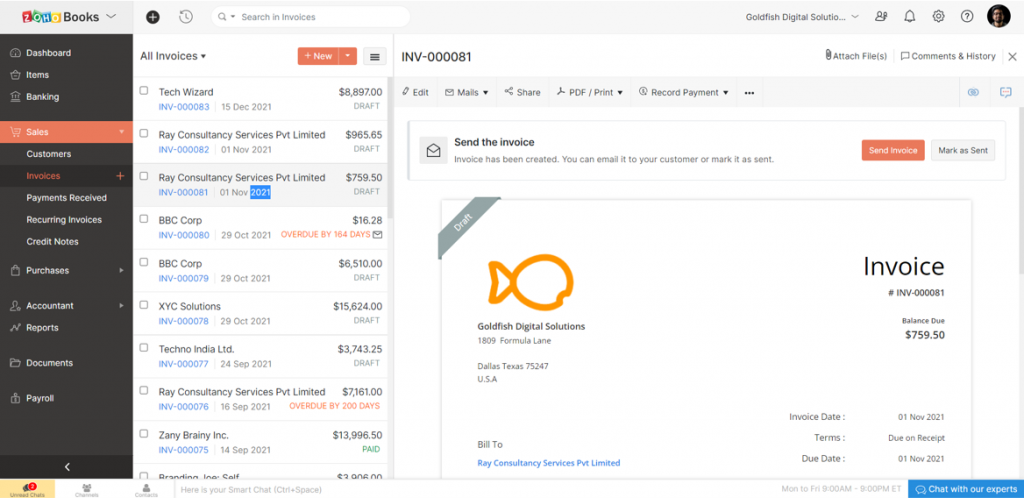
Task: Check the INV-000079 BBC Corp checkbox
Action: (x=144, y=262)
